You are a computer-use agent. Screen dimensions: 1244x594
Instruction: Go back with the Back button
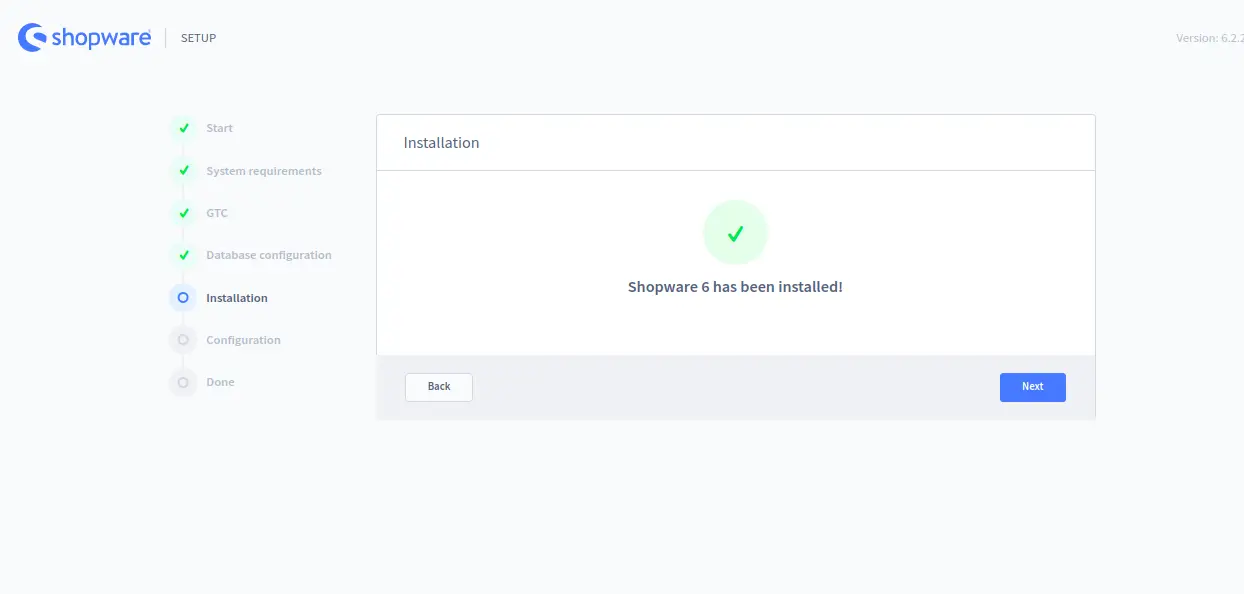pyautogui.click(x=439, y=387)
